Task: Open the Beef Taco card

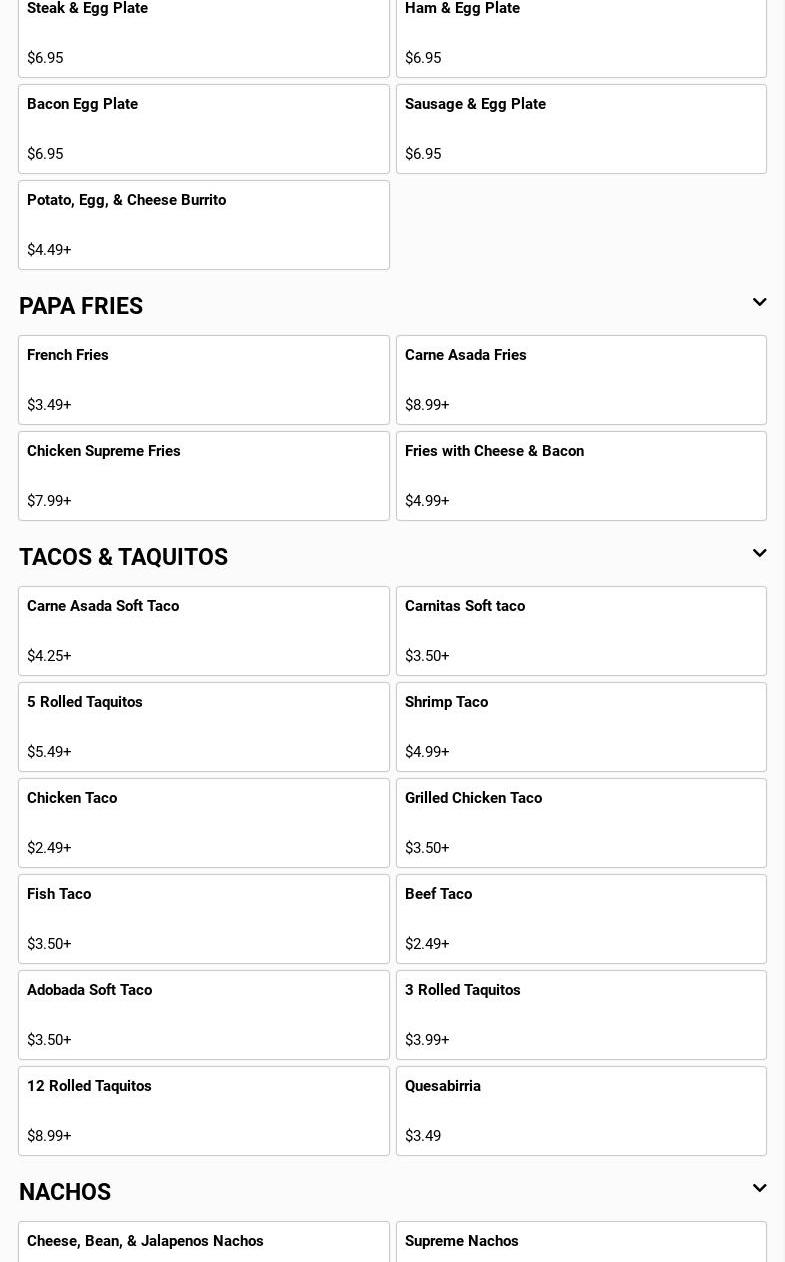Action: [581, 919]
